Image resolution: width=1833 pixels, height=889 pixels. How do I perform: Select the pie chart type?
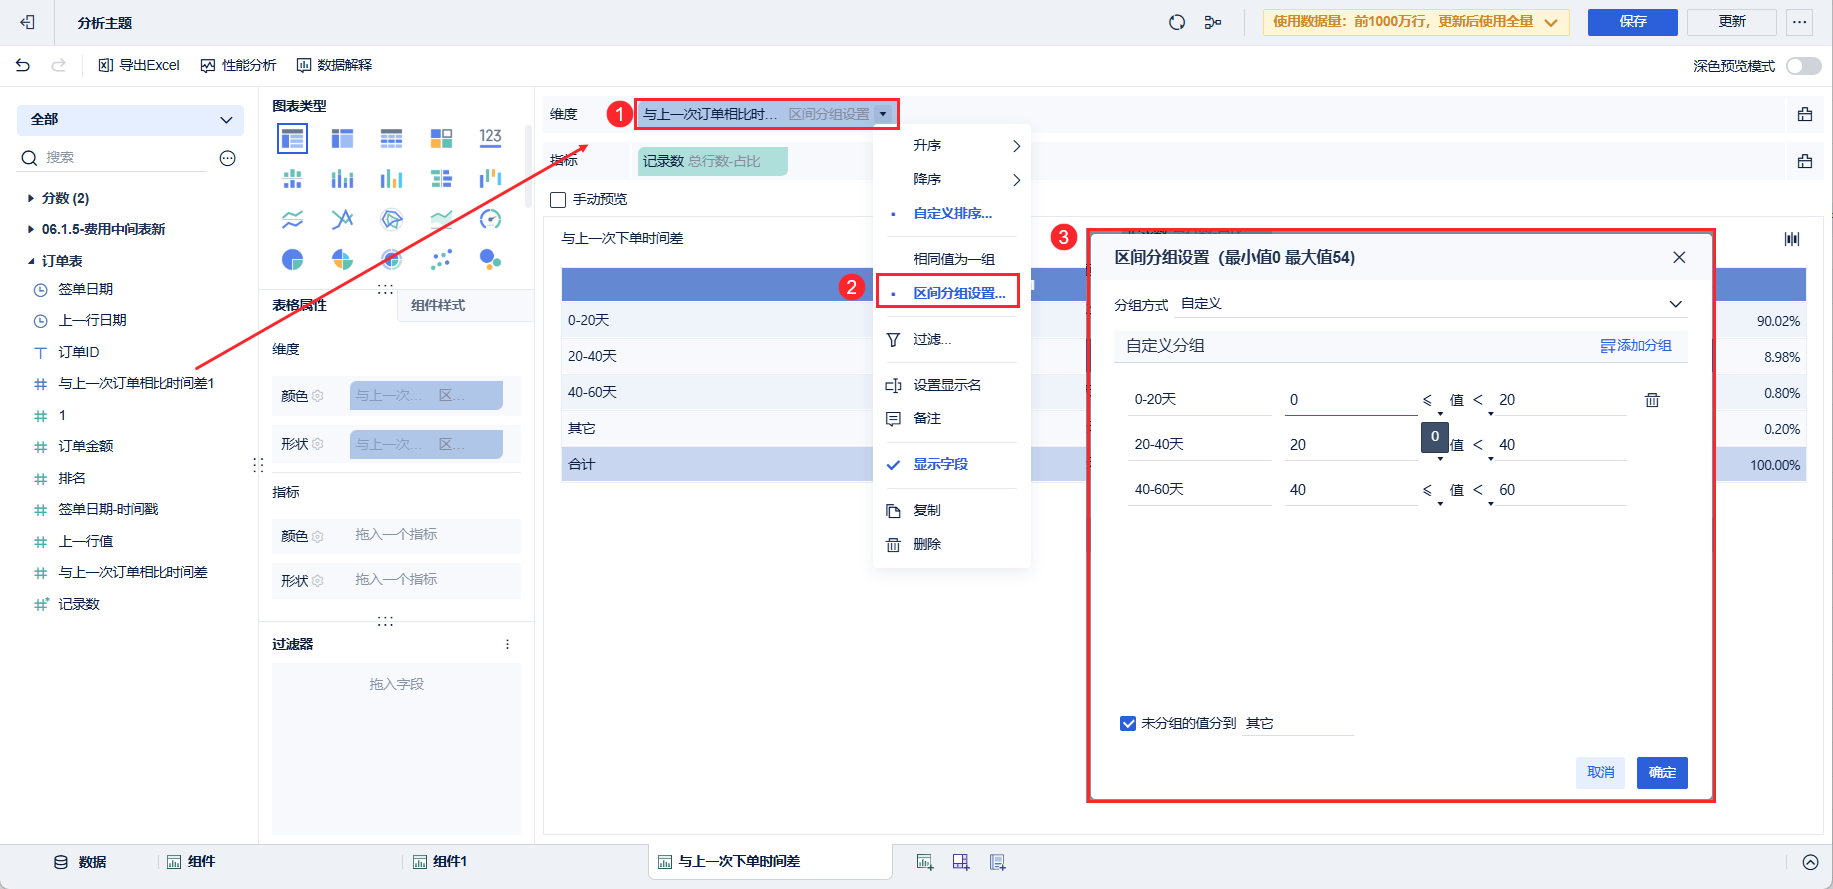293,260
